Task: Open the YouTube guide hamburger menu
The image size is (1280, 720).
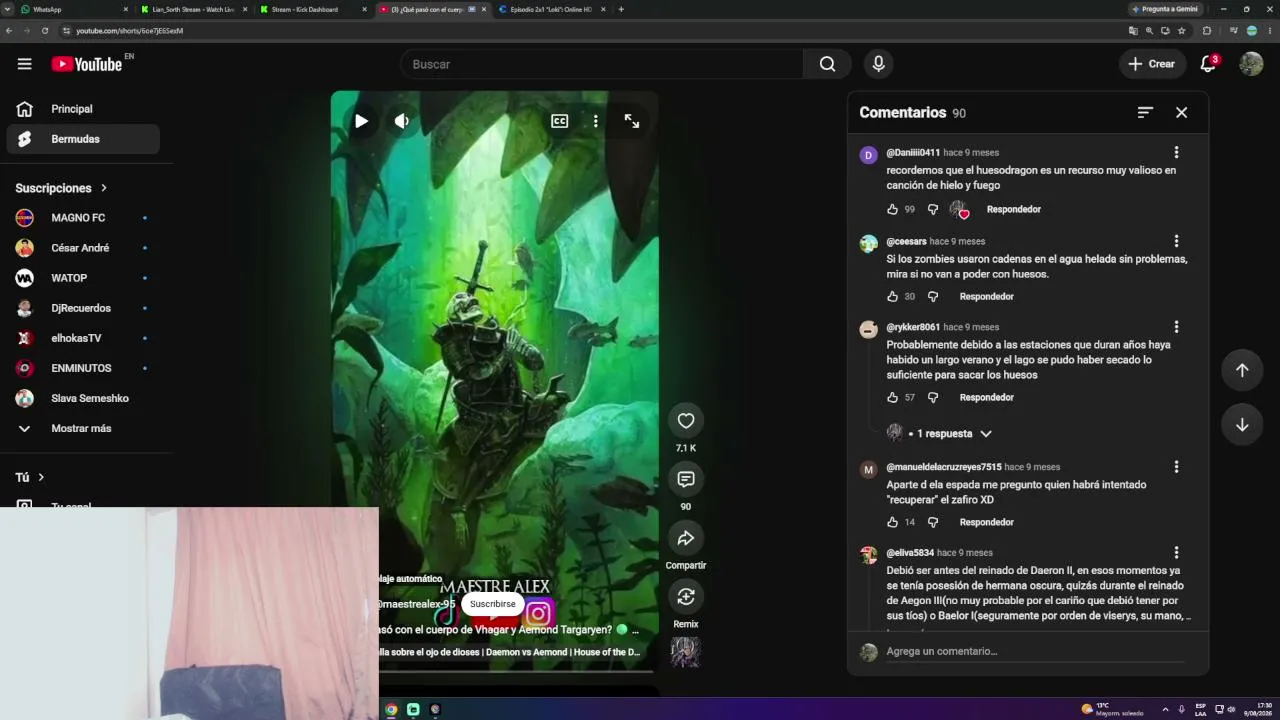Action: [x=24, y=64]
